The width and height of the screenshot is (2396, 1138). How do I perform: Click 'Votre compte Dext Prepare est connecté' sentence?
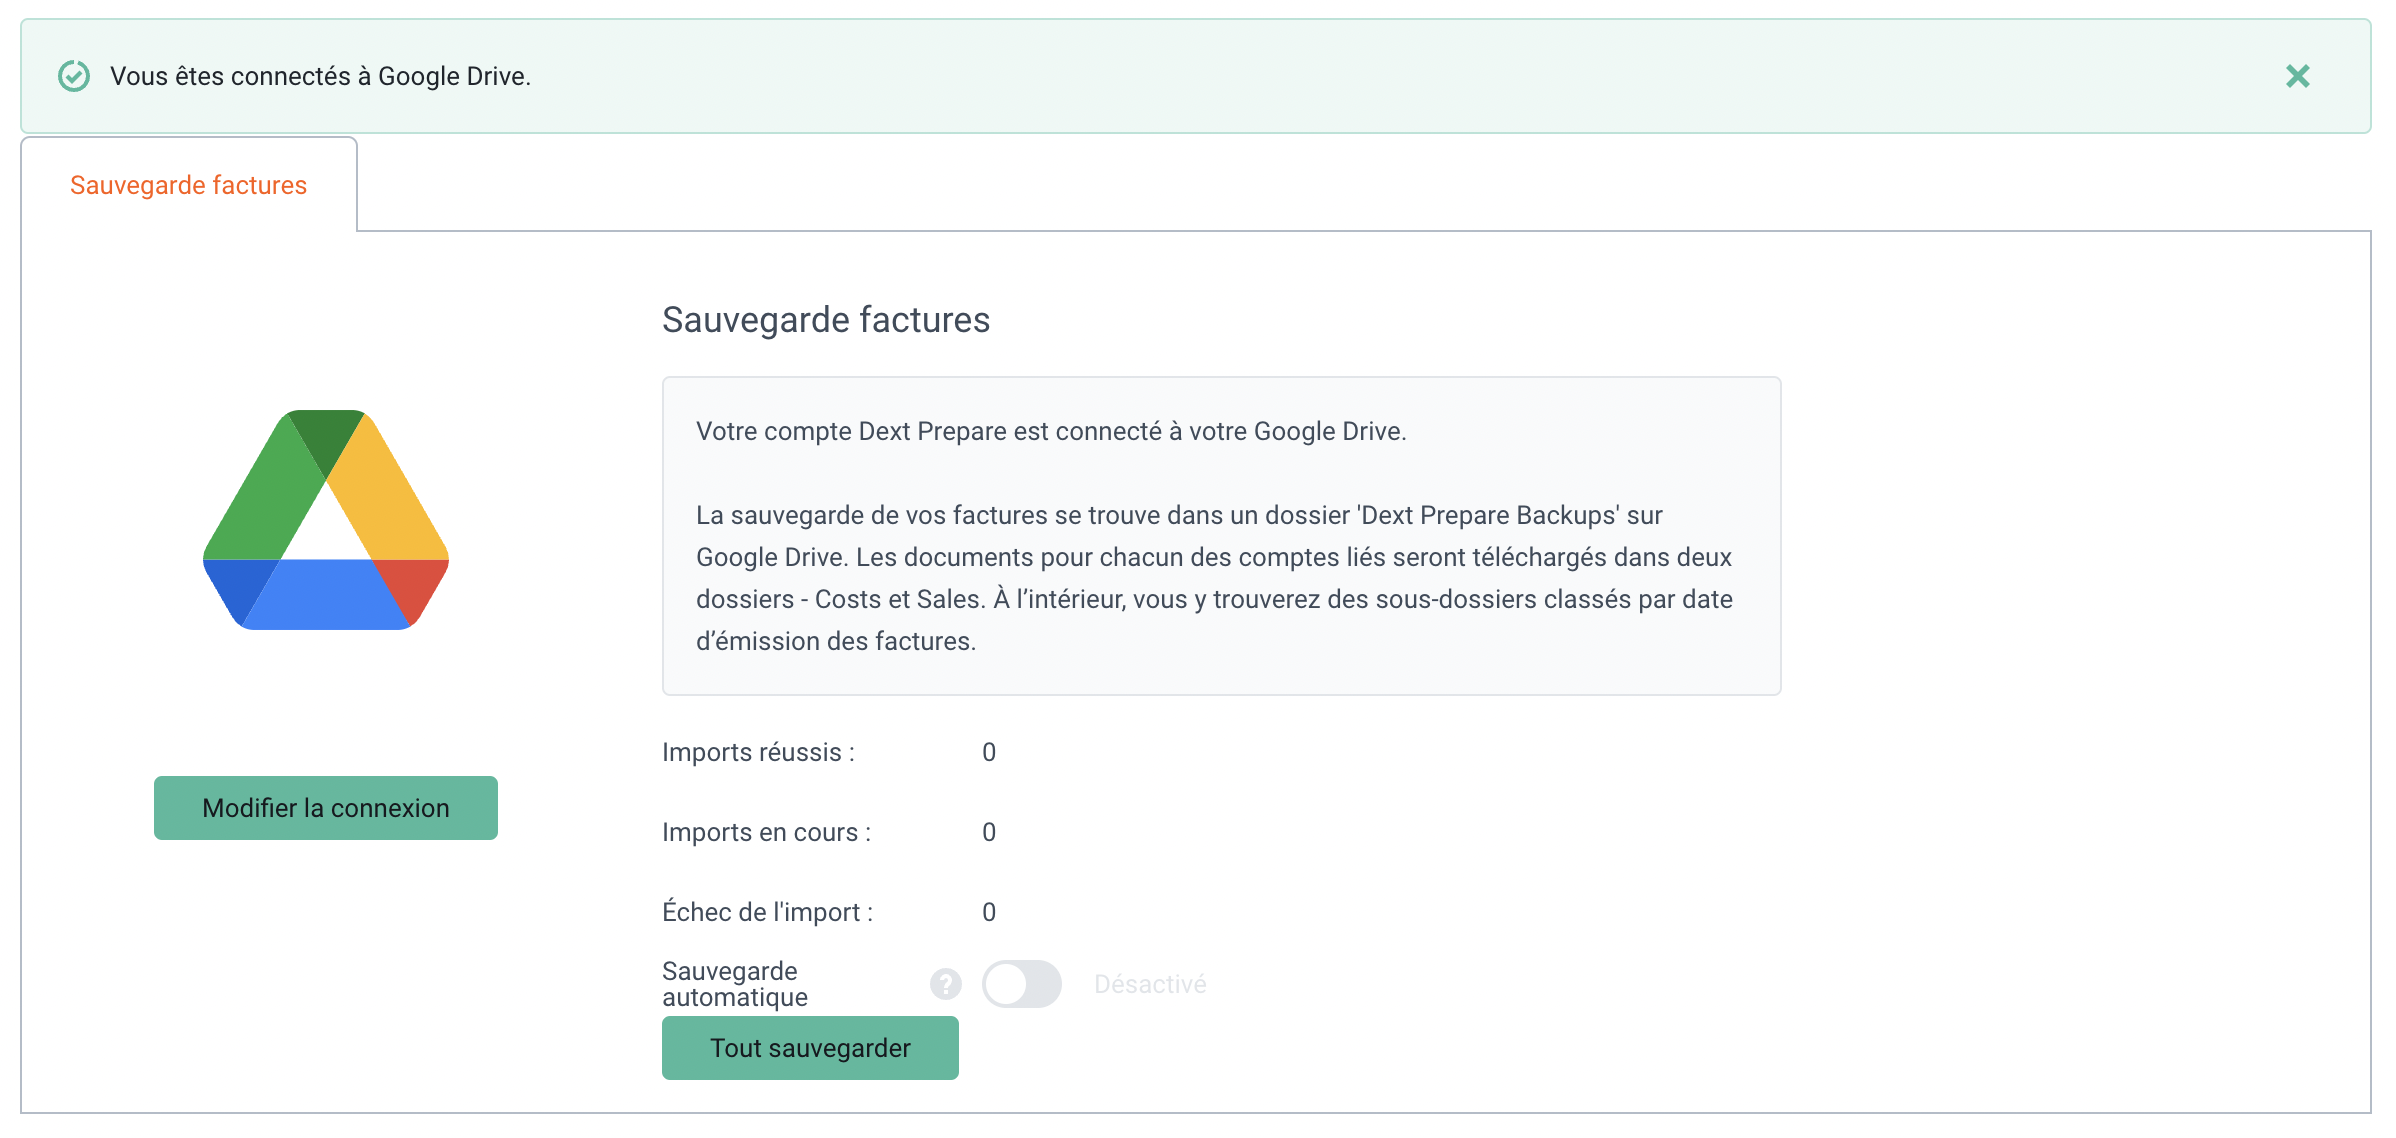[x=1051, y=431]
